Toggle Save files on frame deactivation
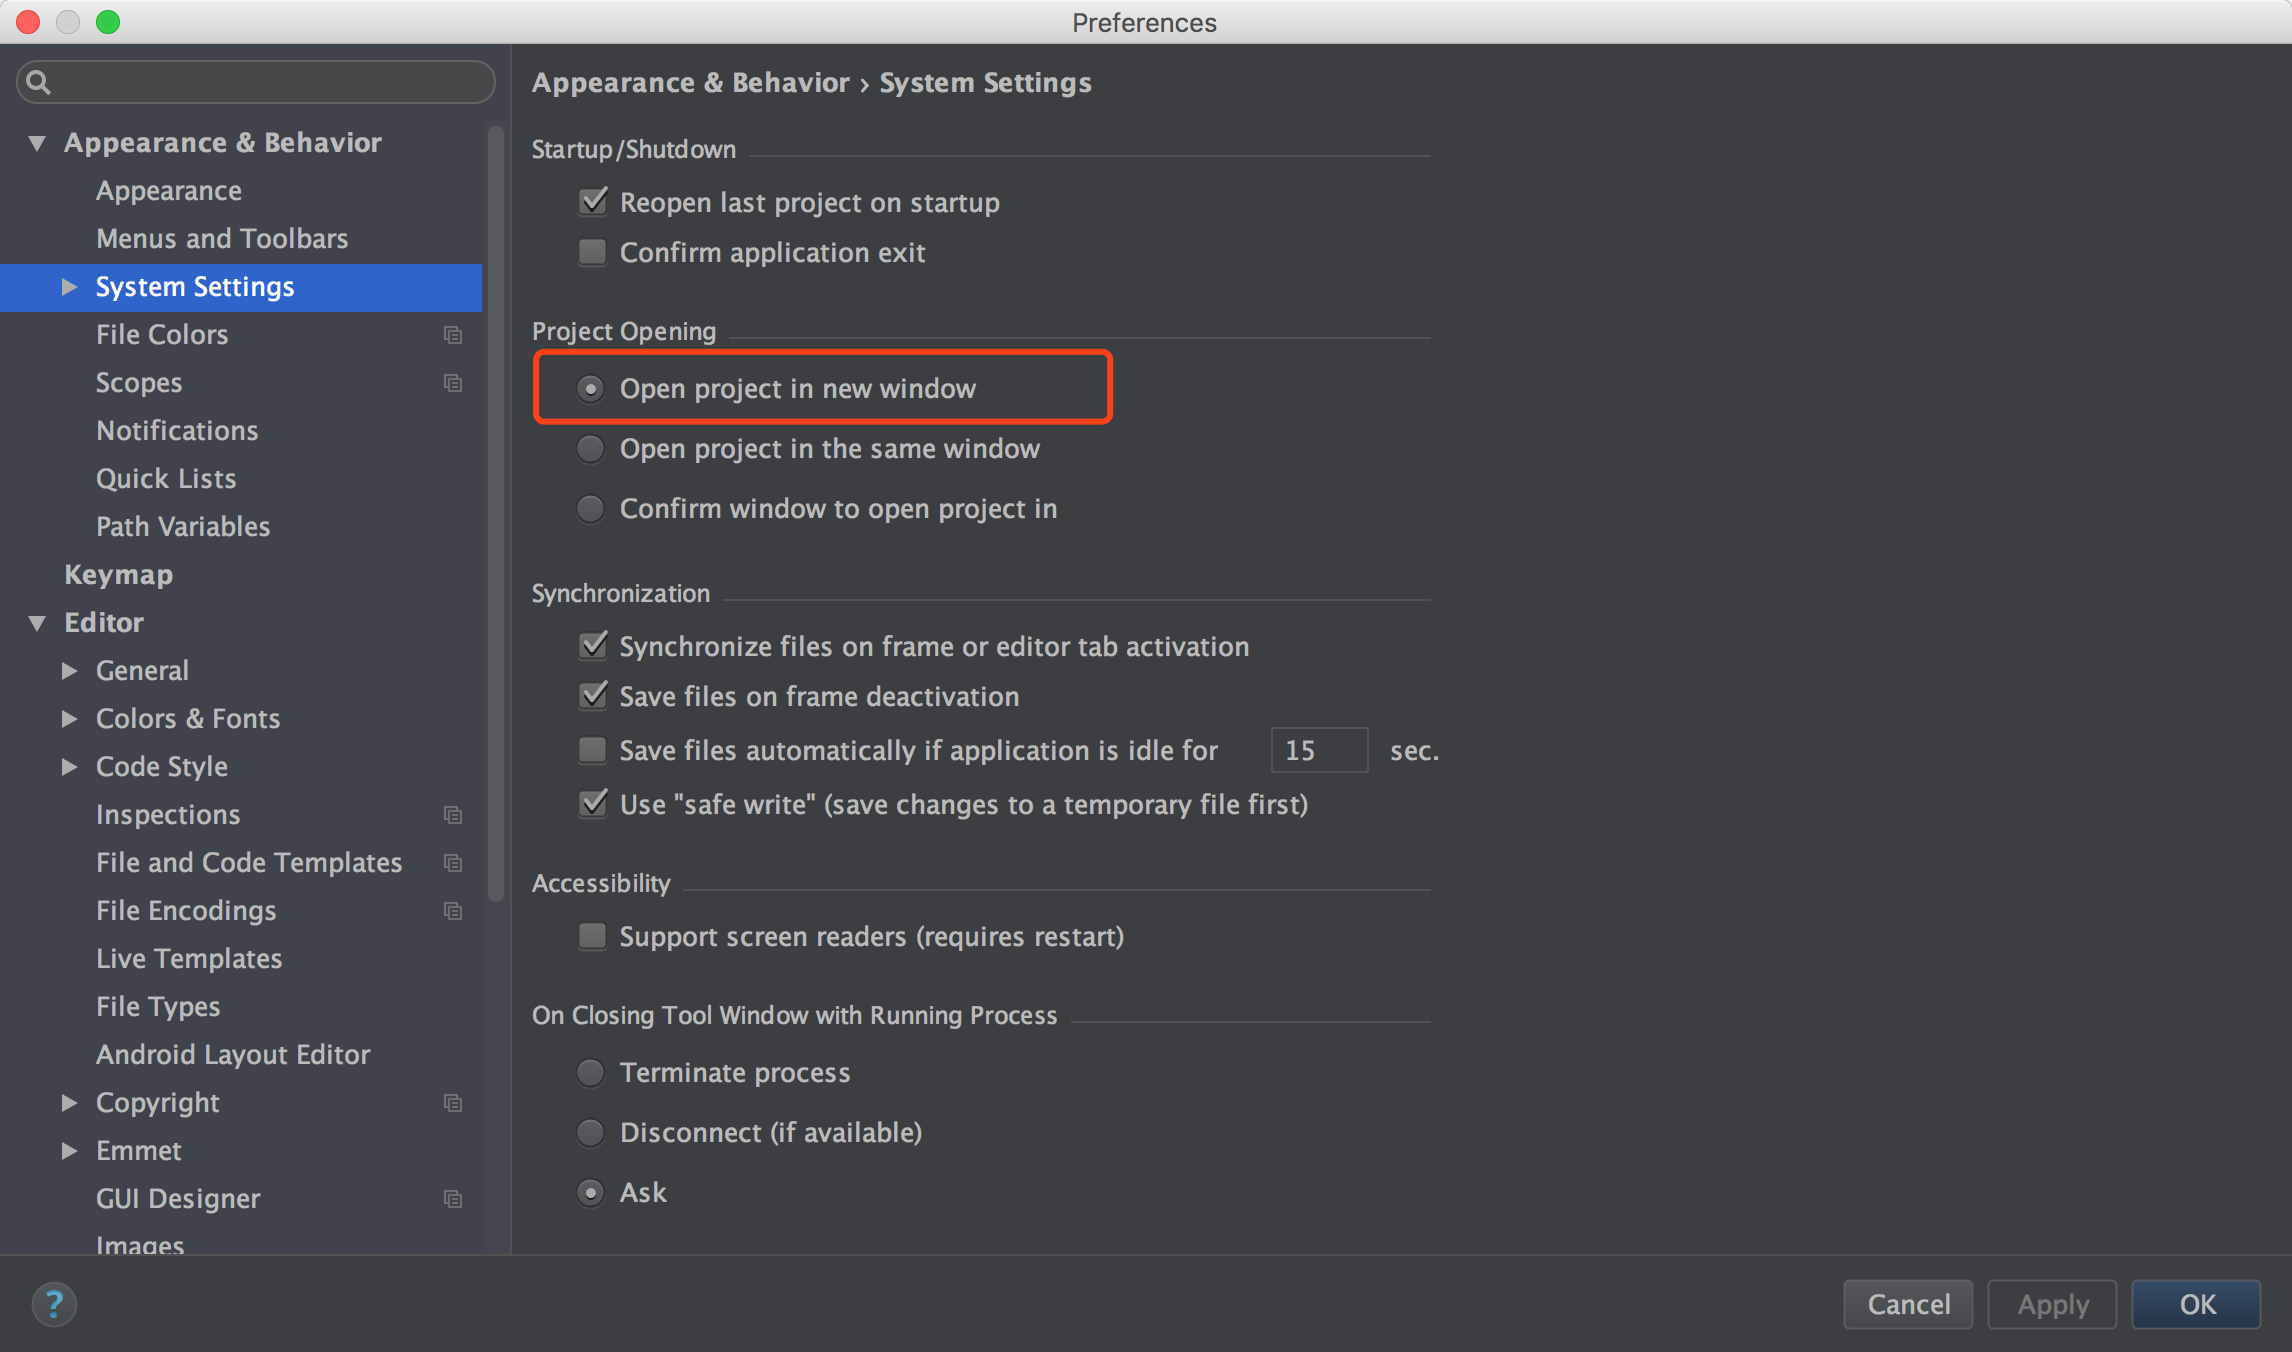Viewport: 2292px width, 1352px height. click(x=592, y=696)
